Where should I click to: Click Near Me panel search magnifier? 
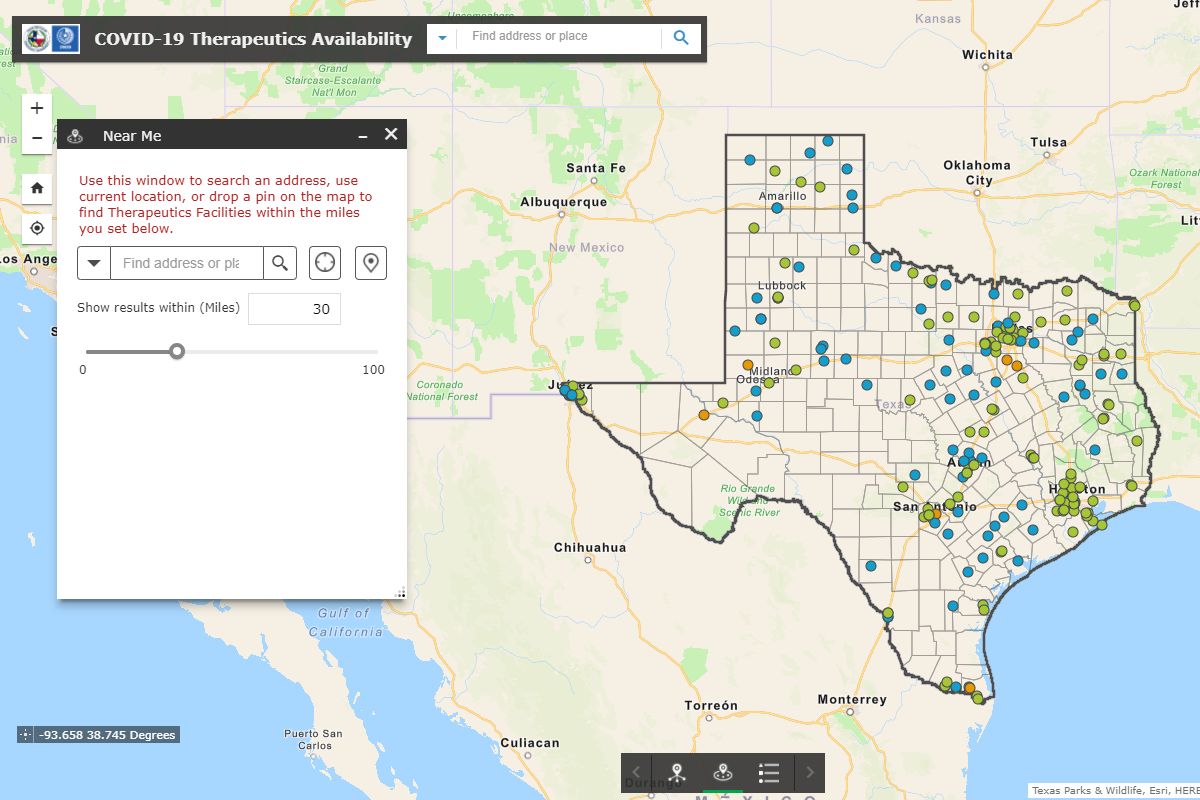(x=280, y=263)
